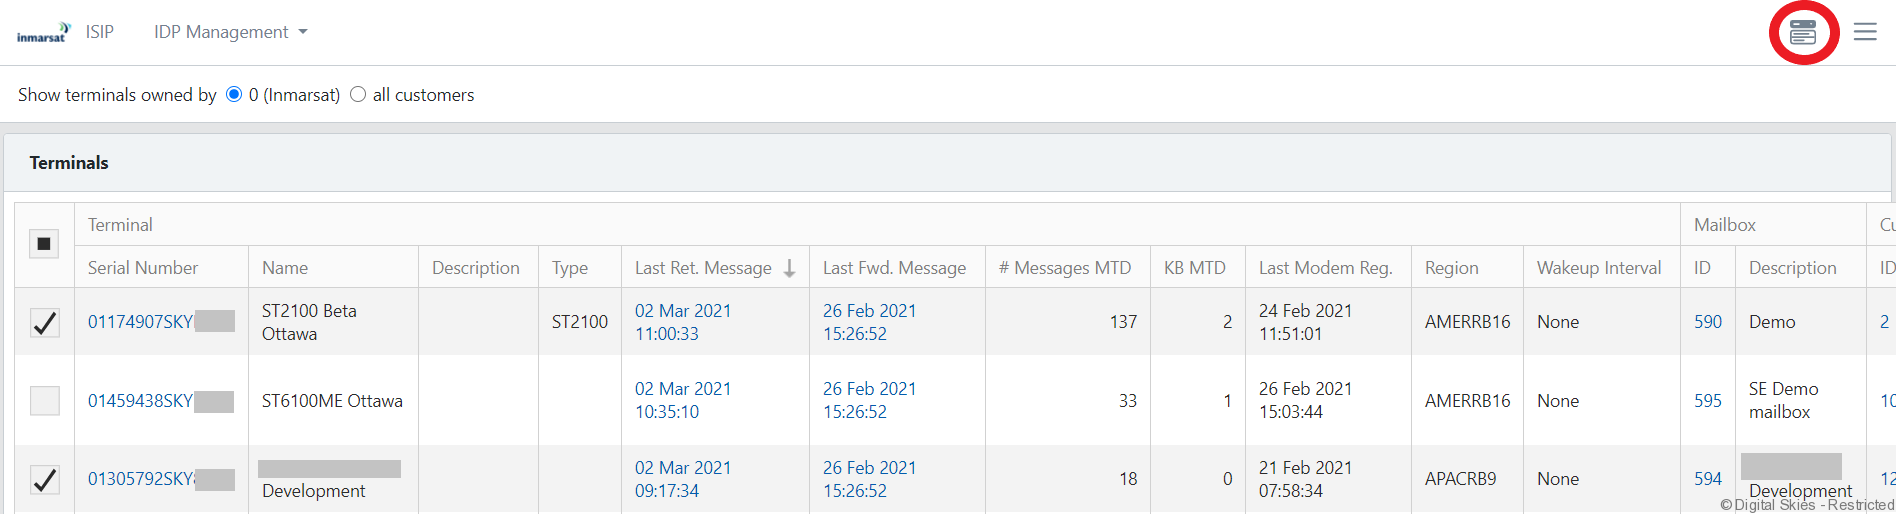Select the 0 (Inmarsat) radio button
Image resolution: width=1896 pixels, height=514 pixels.
tap(234, 94)
